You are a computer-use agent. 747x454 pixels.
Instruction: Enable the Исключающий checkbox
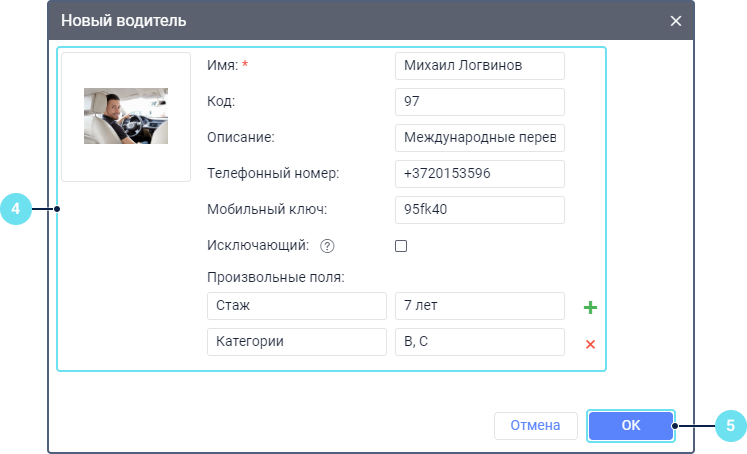tap(401, 246)
